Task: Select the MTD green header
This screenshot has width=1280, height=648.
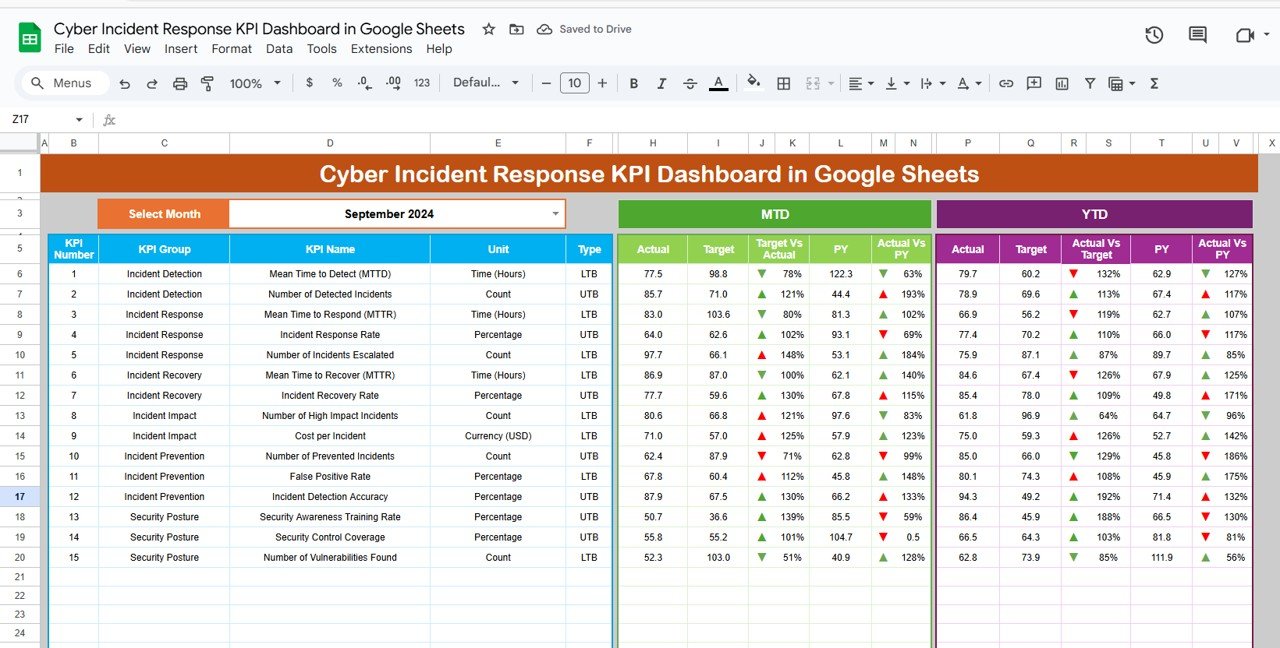Action: (x=775, y=214)
